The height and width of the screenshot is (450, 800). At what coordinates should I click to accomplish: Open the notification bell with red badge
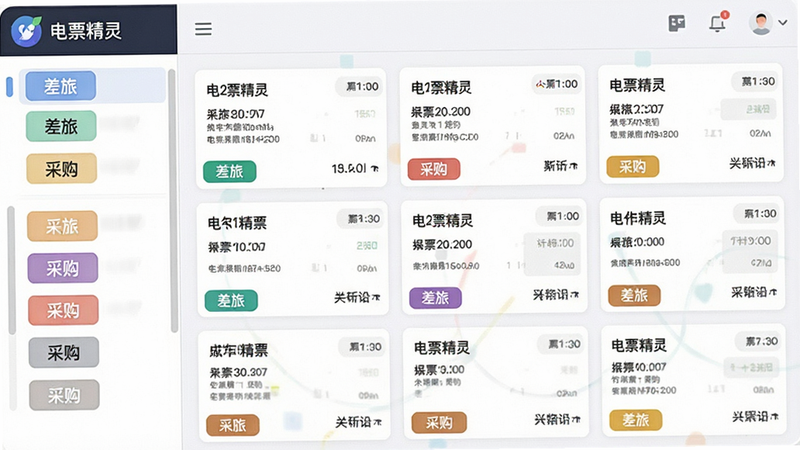pyautogui.click(x=717, y=22)
